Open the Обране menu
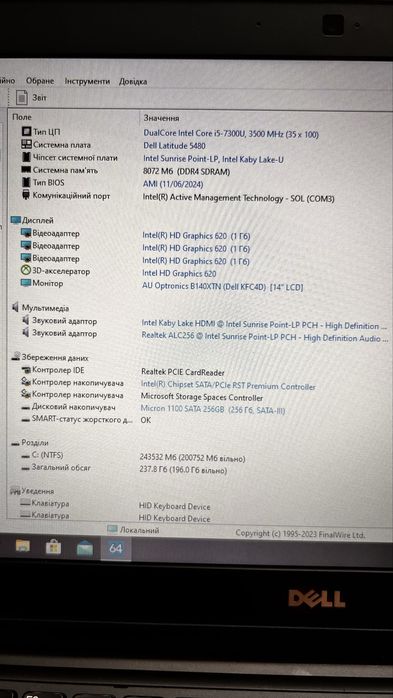The height and width of the screenshot is (698, 393). click(40, 81)
